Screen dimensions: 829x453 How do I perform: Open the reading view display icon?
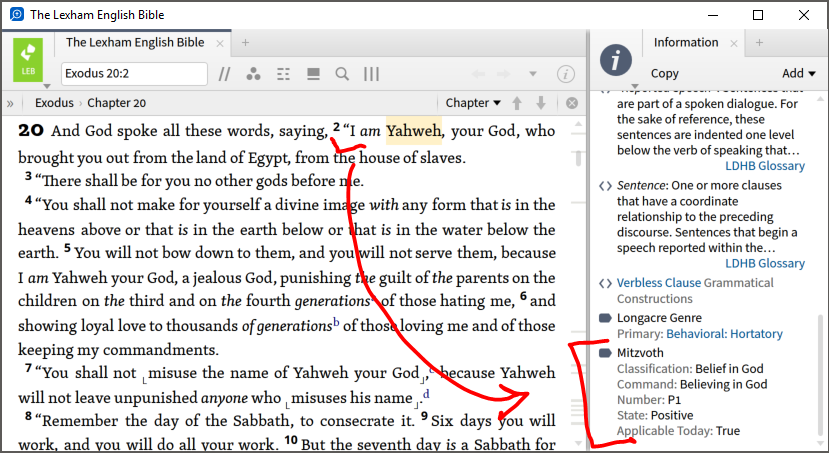click(314, 74)
